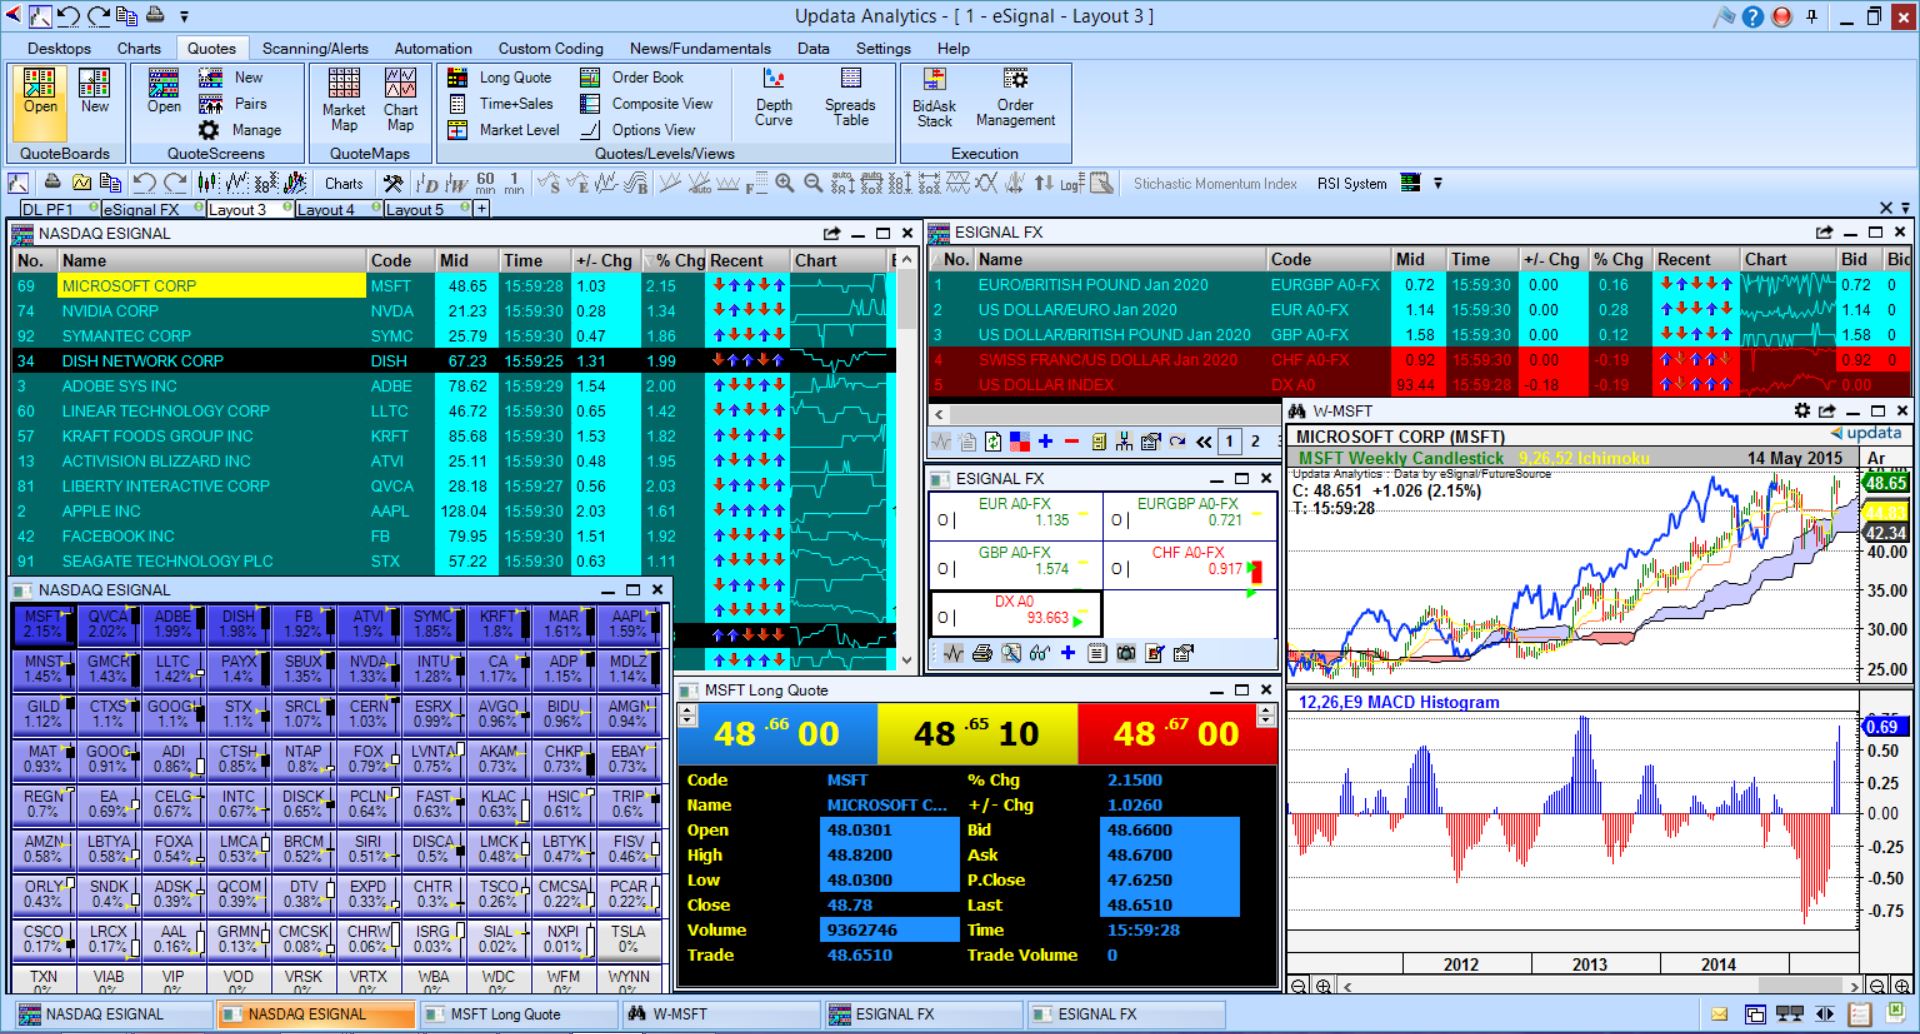Select the DISH NETWORK CORP row
This screenshot has height=1034, width=1920.
[x=453, y=361]
